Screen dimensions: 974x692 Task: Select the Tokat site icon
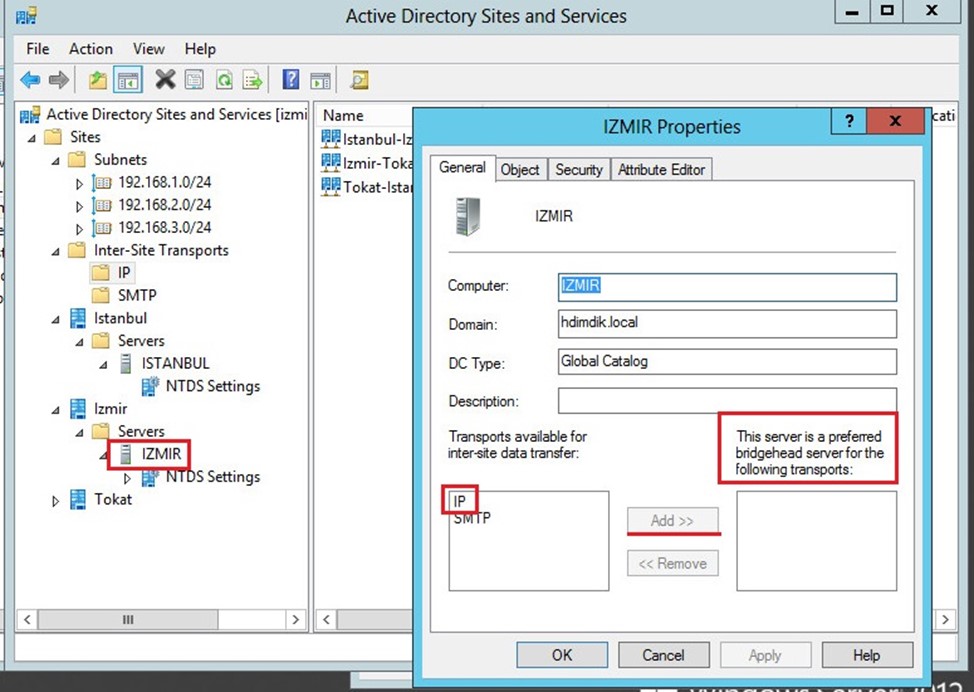(x=78, y=499)
